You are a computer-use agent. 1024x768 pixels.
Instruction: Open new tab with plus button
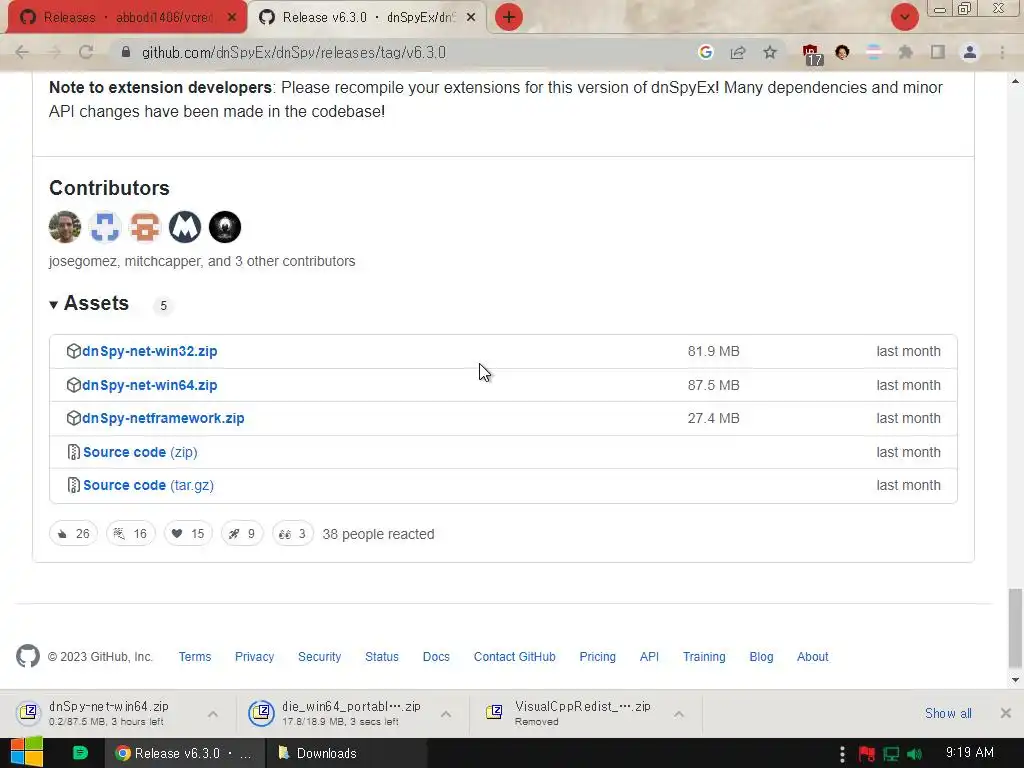point(509,17)
